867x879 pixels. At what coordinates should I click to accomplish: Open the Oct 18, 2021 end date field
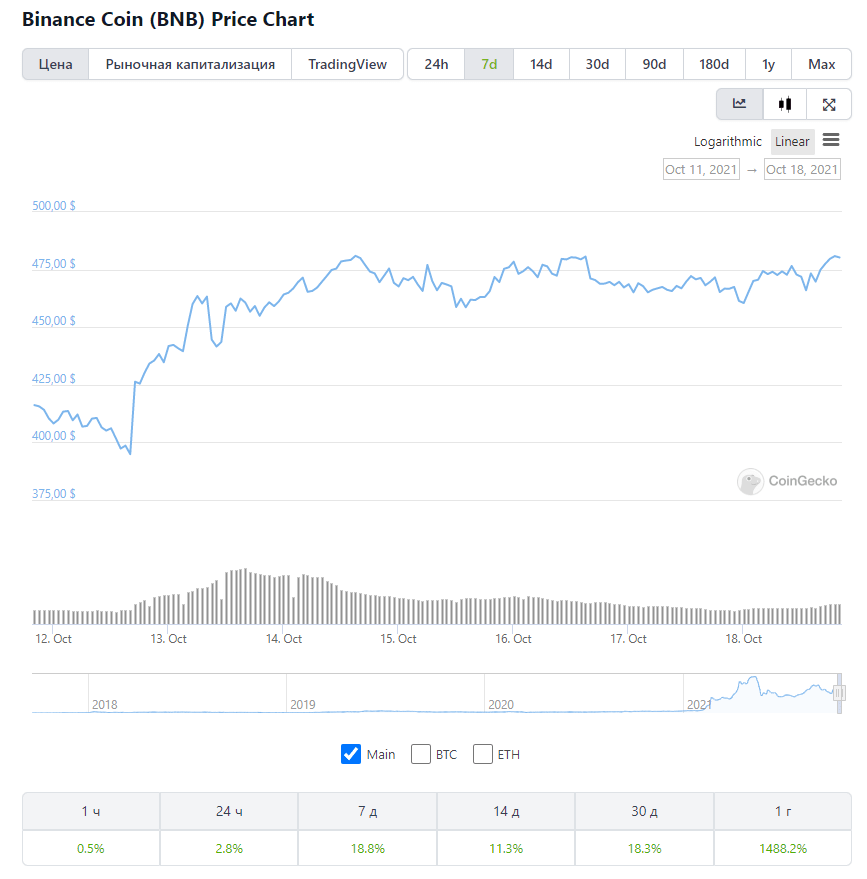[802, 169]
